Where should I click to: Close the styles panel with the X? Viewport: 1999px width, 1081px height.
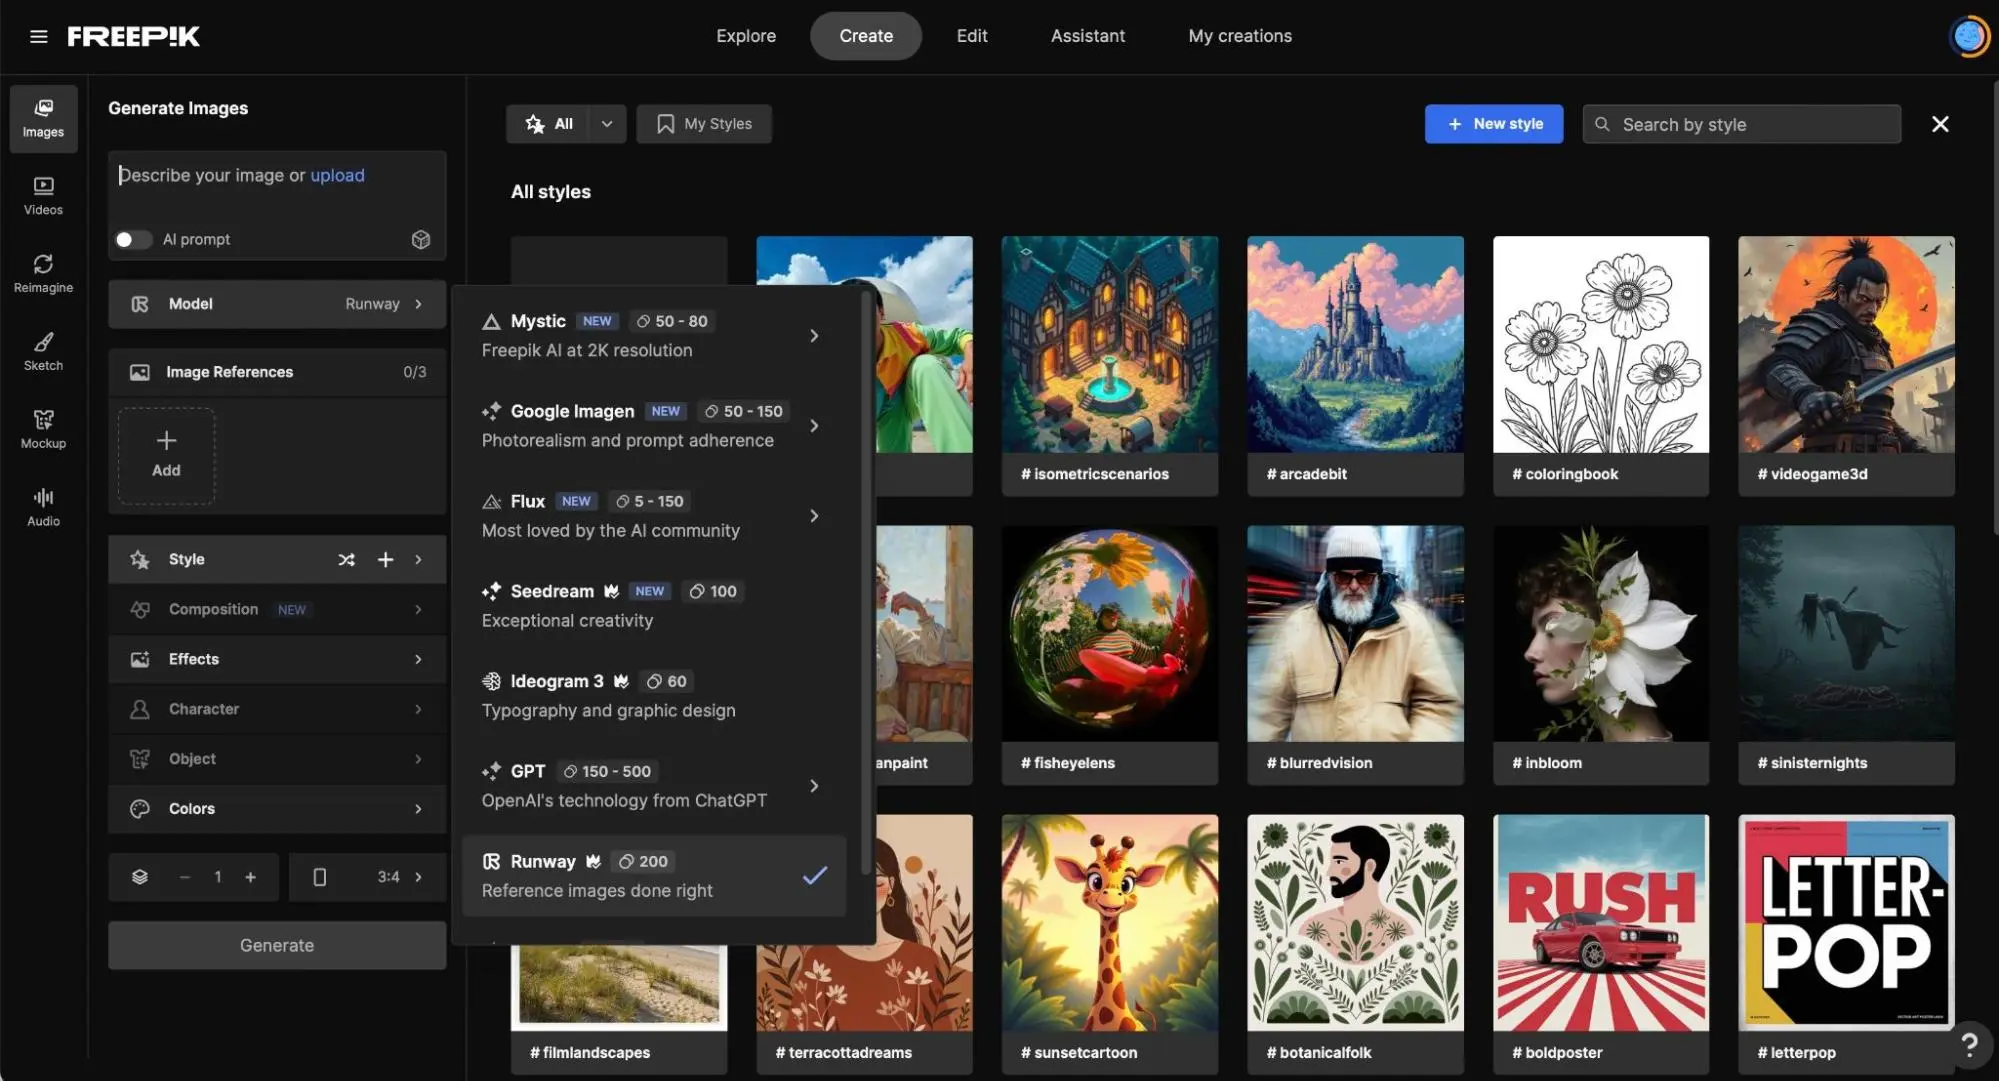1940,124
